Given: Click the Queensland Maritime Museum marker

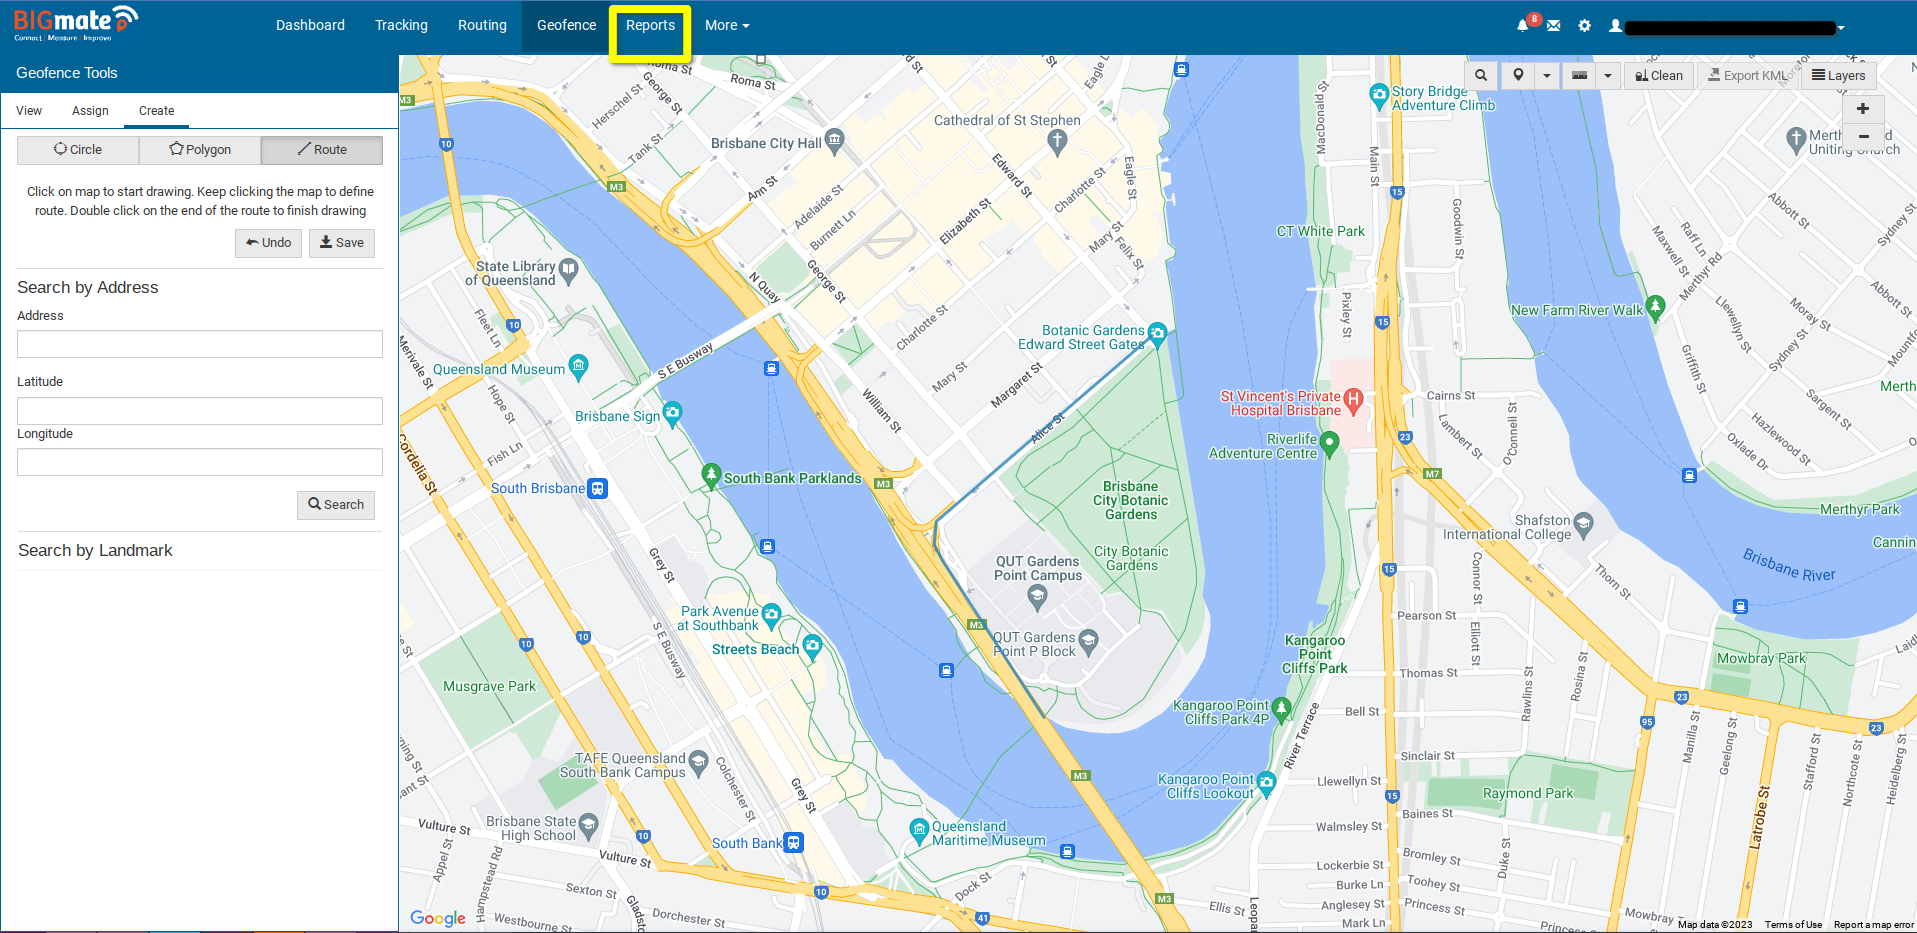Looking at the screenshot, I should [919, 830].
